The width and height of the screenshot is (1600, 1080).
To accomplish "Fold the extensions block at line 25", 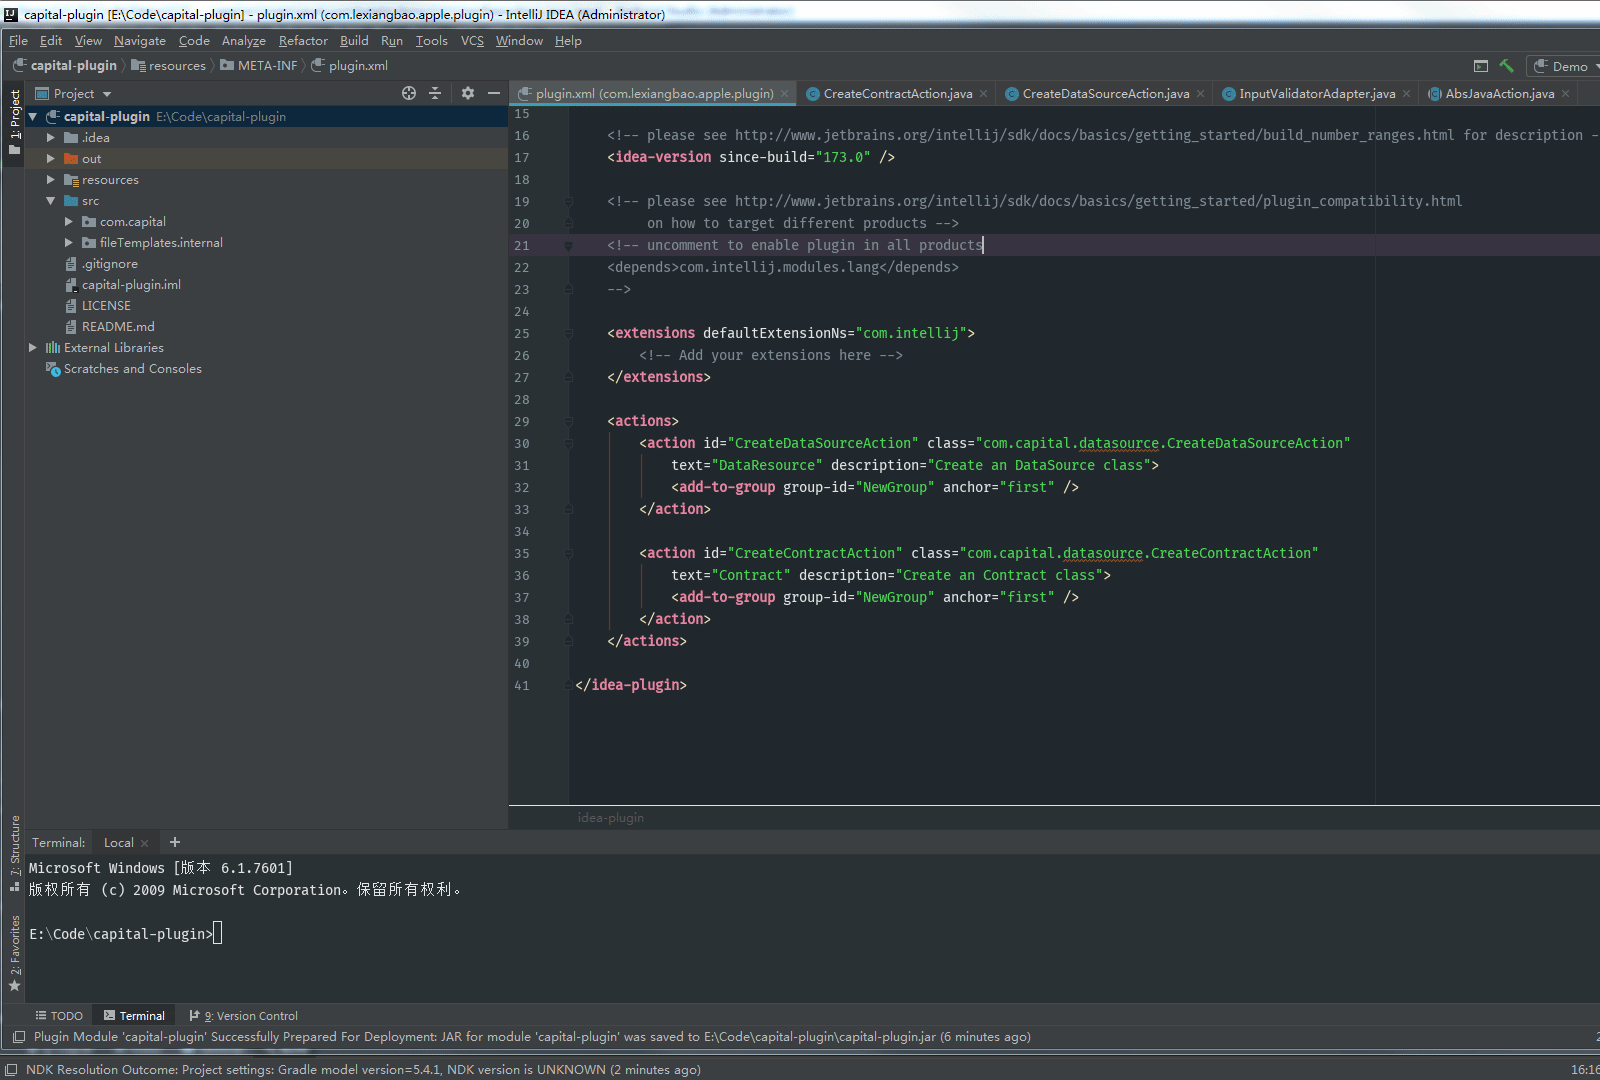I will [568, 334].
